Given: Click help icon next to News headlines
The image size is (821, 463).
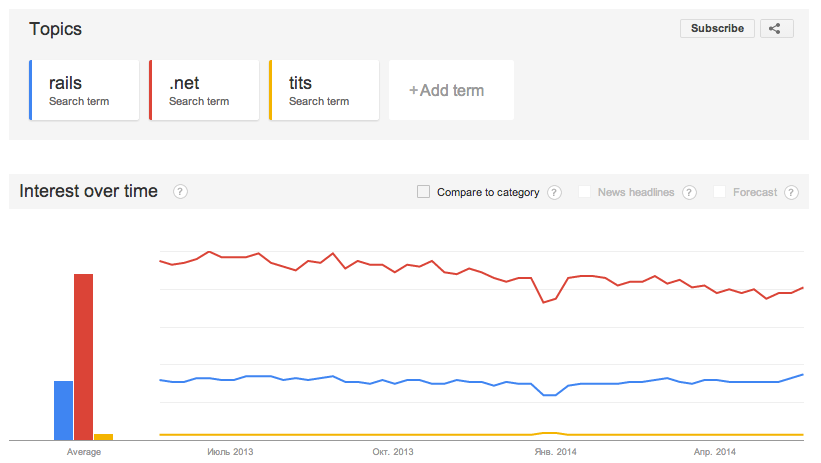Looking at the screenshot, I should [689, 192].
